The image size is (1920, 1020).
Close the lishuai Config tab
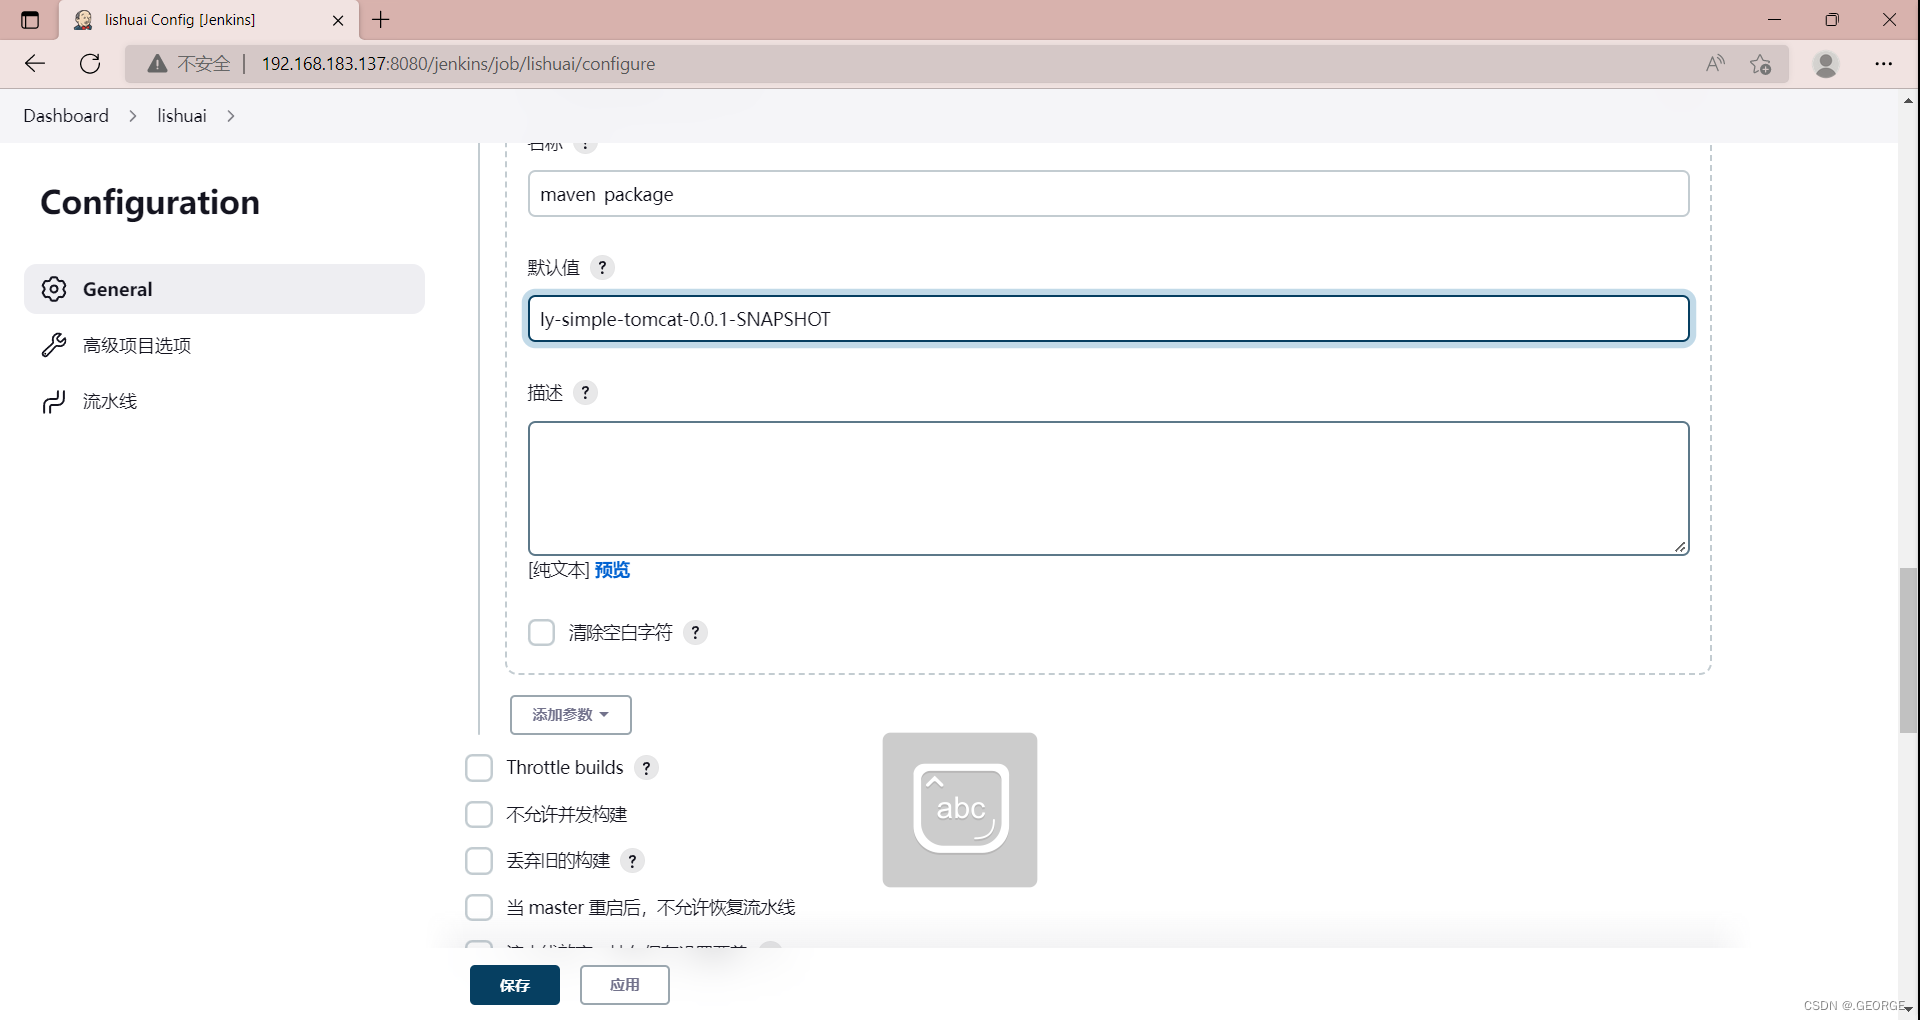point(338,20)
